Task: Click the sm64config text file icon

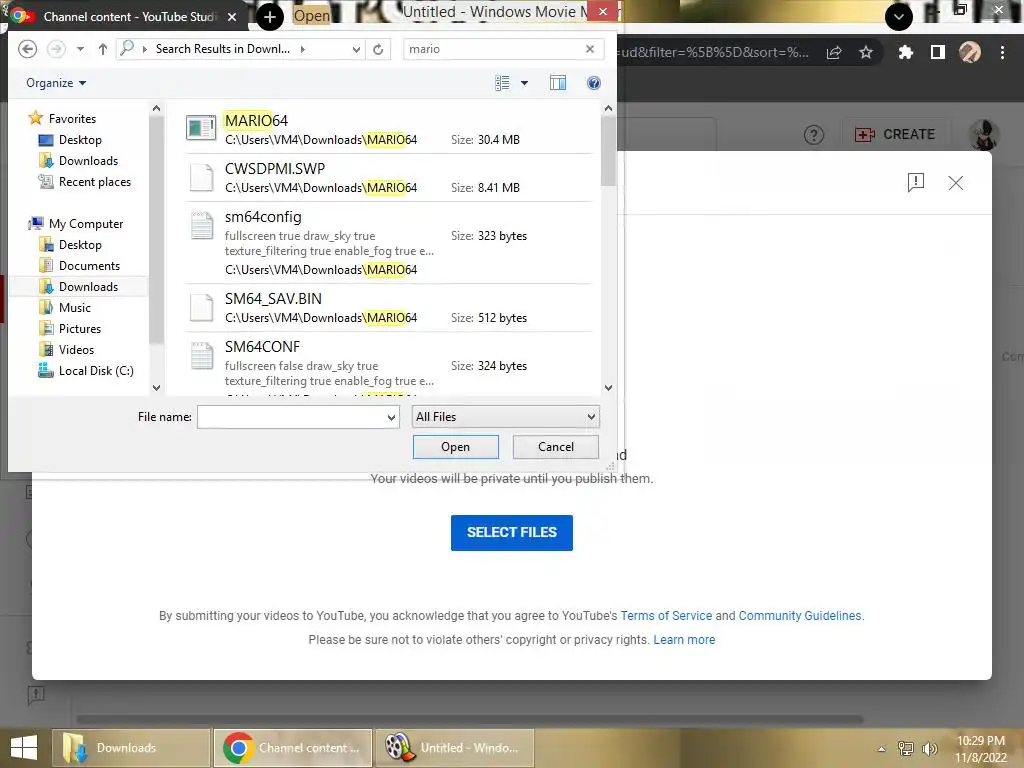Action: point(202,226)
